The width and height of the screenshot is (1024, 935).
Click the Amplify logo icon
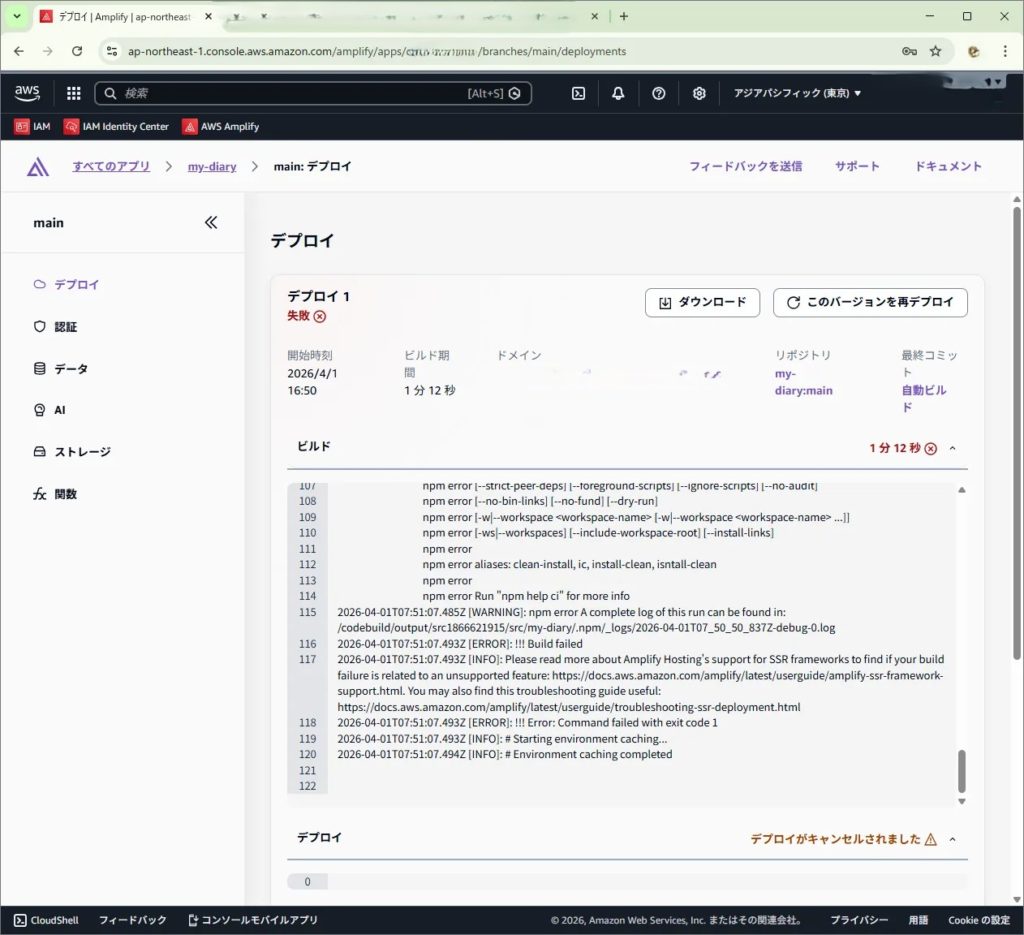[38, 167]
